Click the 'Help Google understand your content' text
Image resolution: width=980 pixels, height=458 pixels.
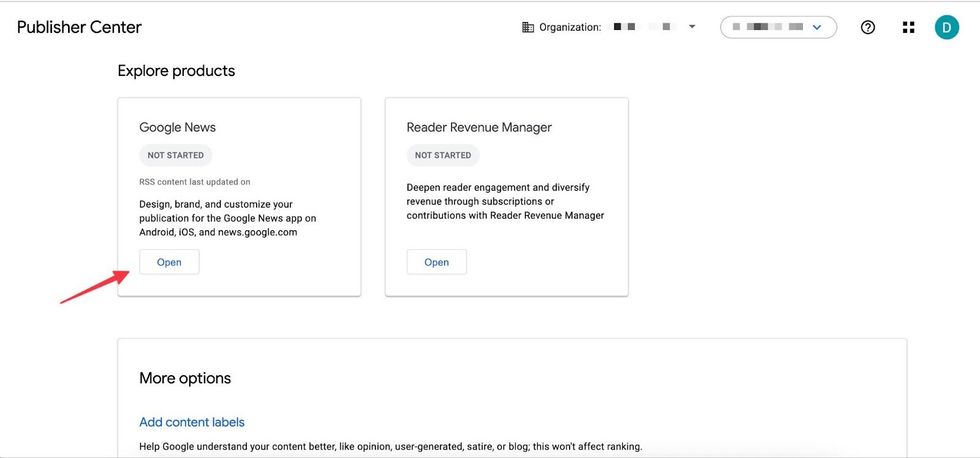coord(391,447)
